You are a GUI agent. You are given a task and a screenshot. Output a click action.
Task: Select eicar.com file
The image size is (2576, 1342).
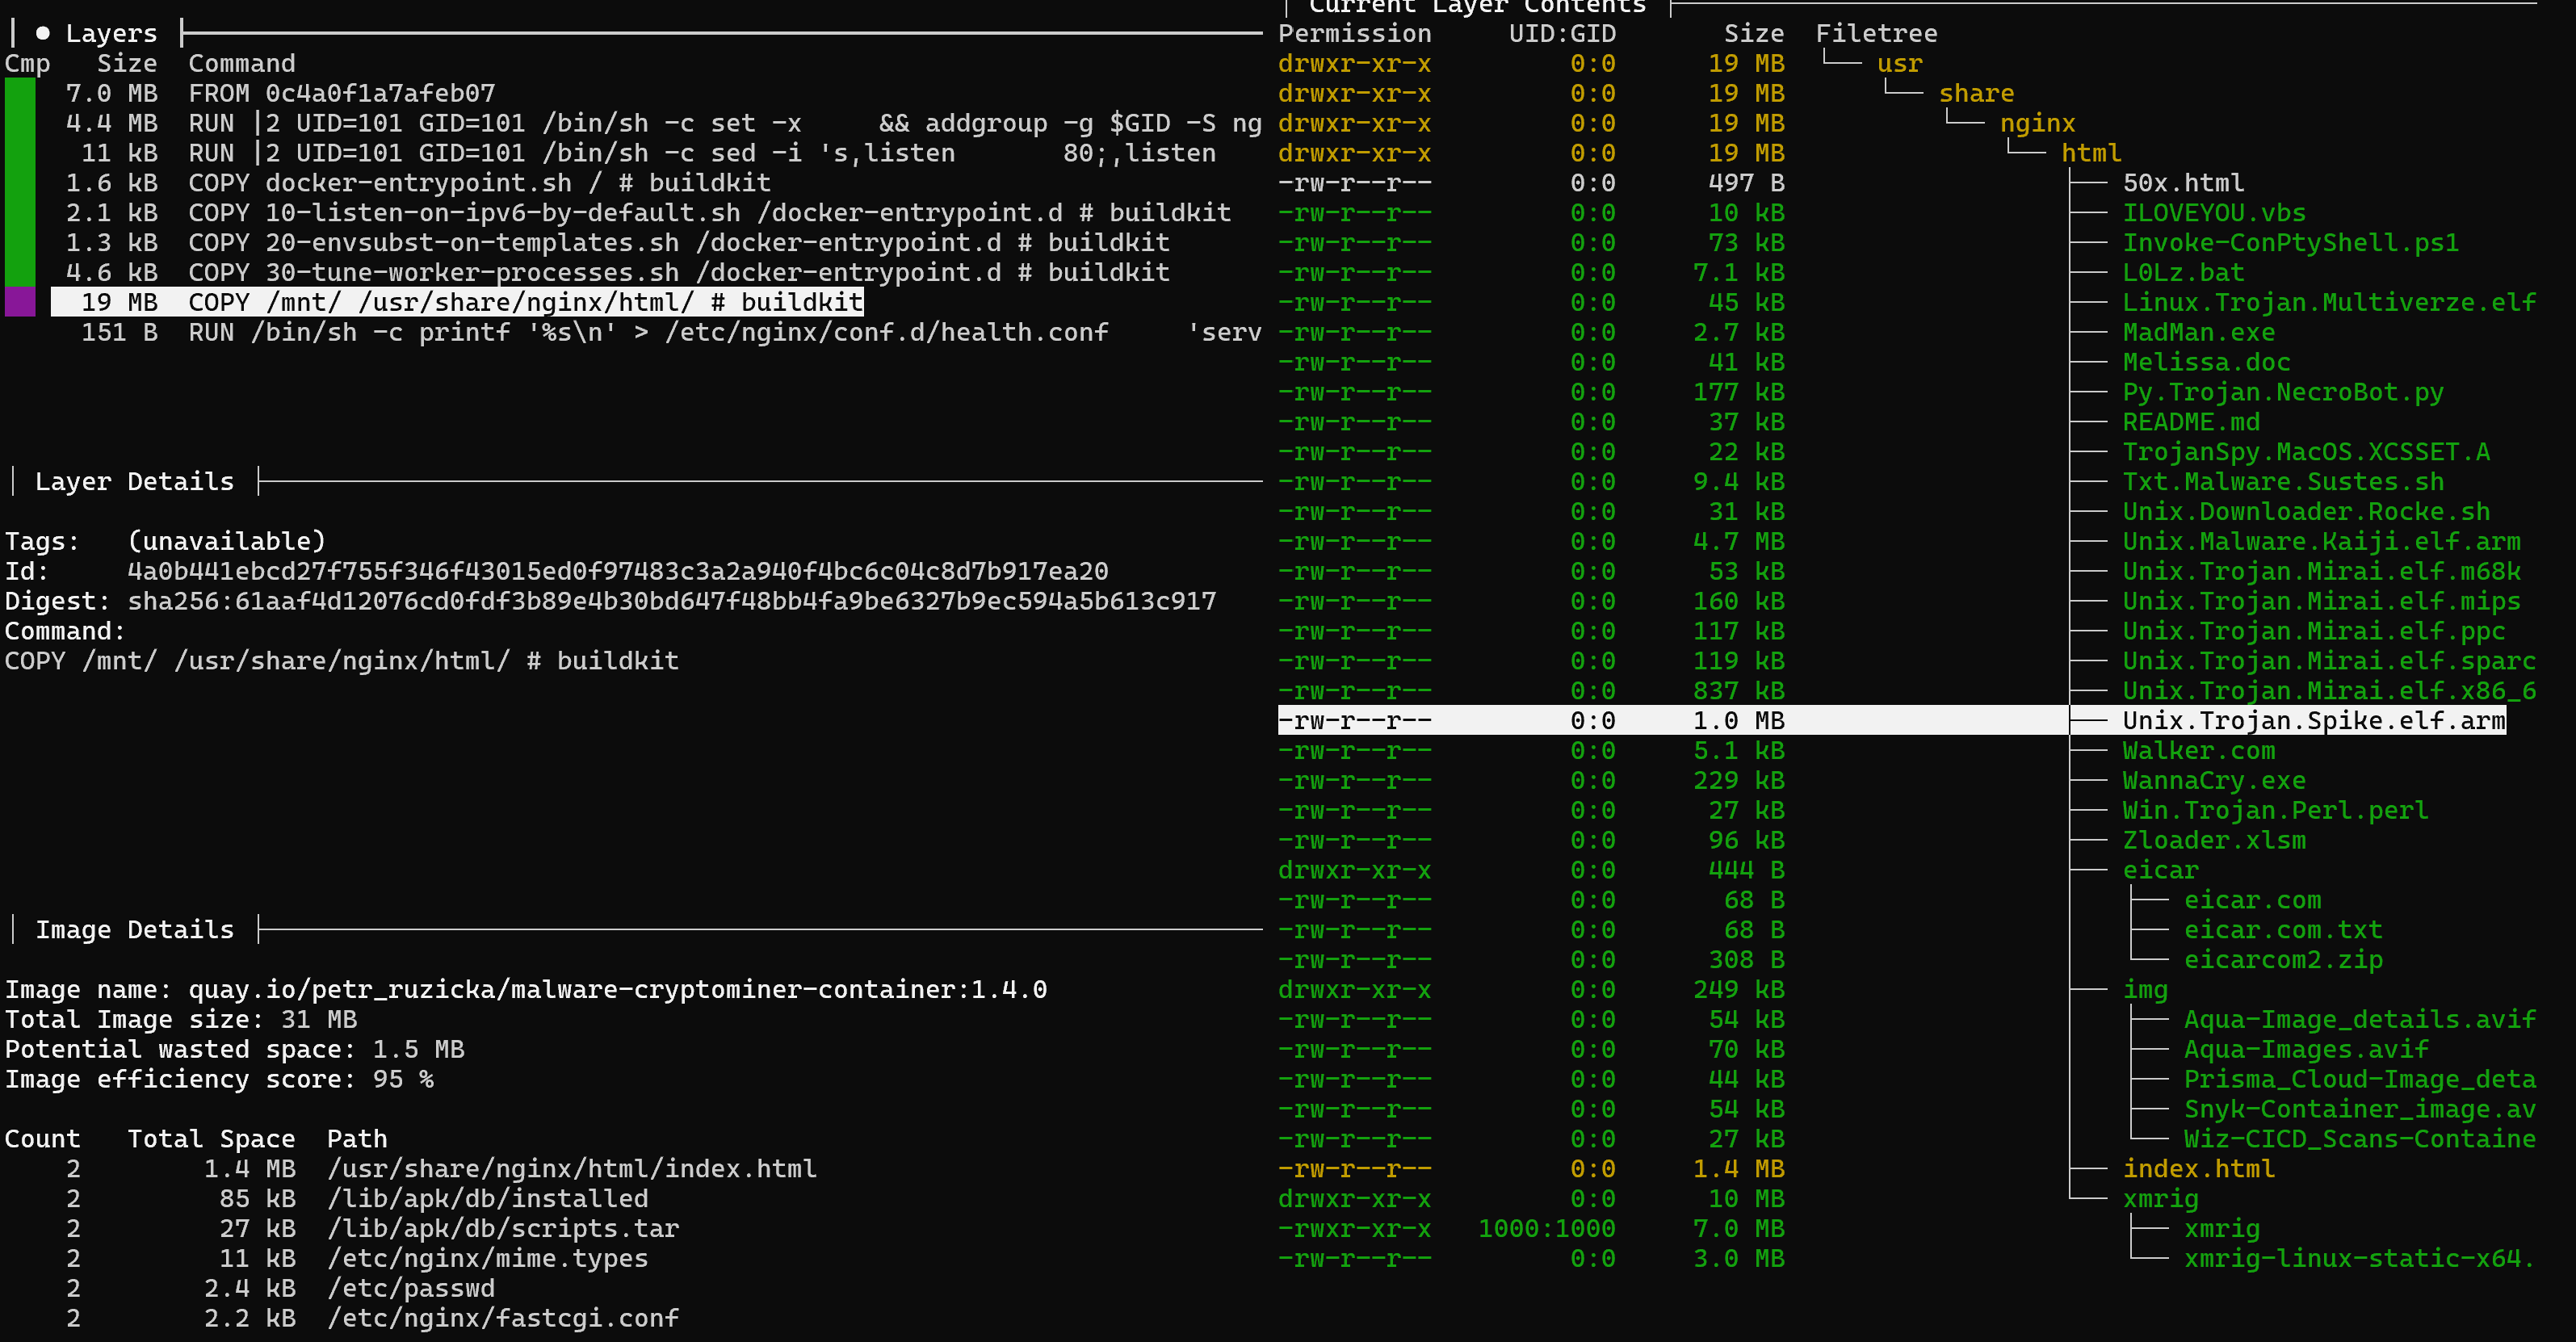(x=2252, y=900)
